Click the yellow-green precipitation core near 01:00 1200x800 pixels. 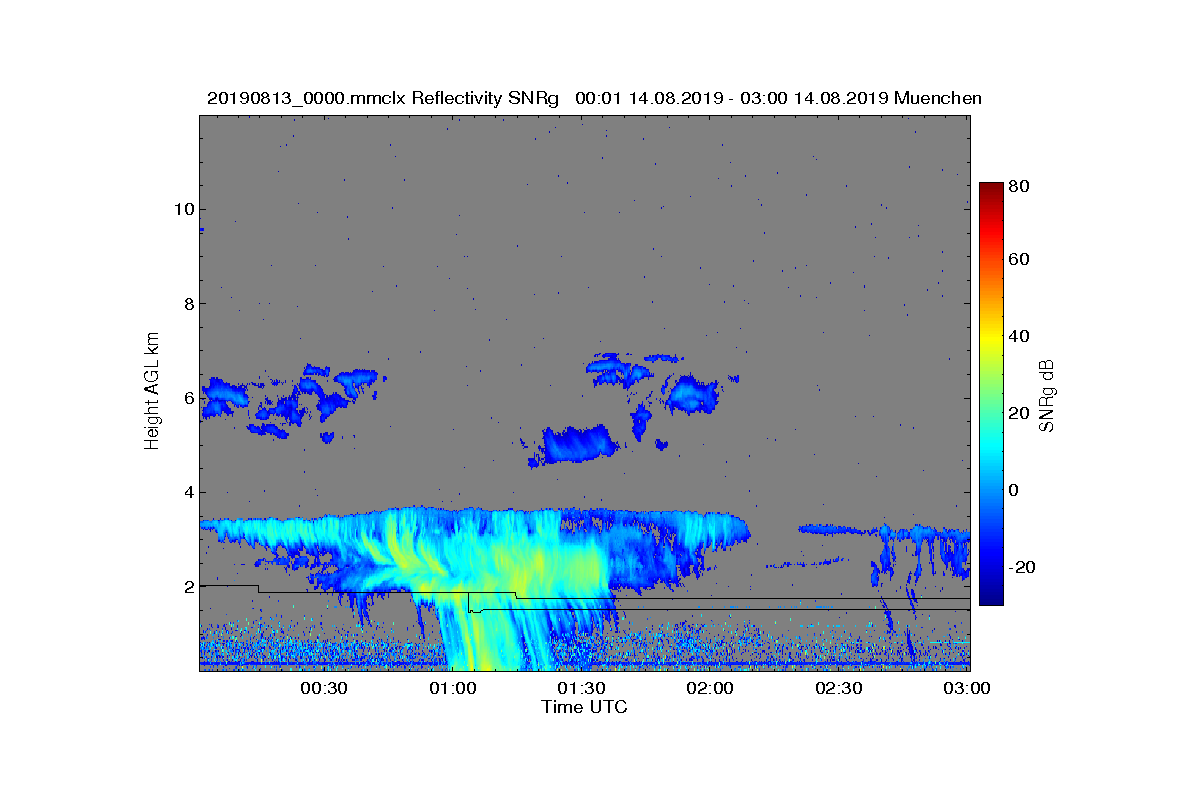480,630
